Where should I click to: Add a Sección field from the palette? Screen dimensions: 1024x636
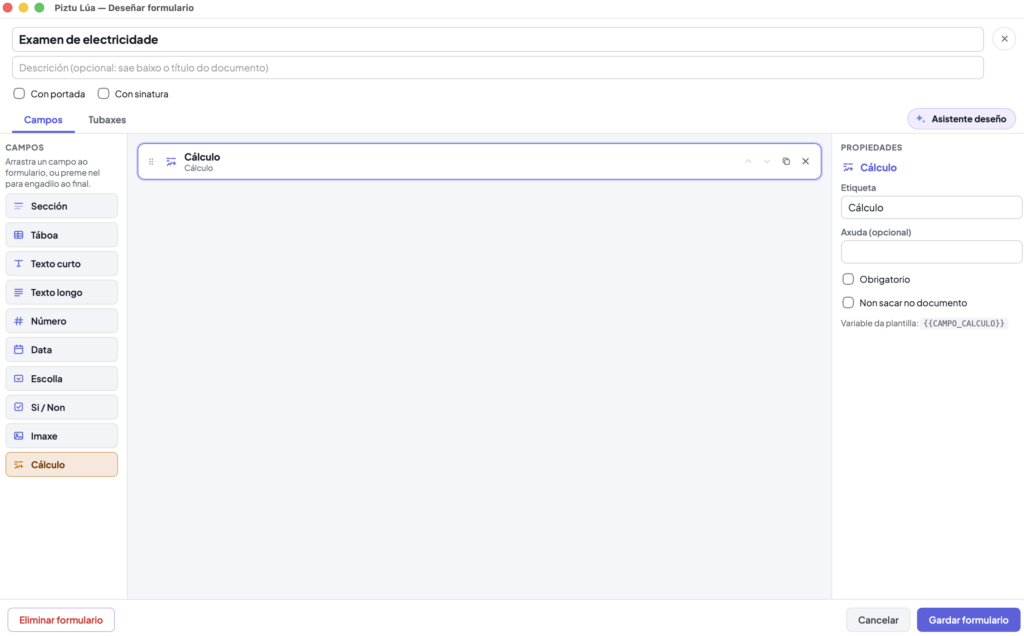tap(61, 206)
